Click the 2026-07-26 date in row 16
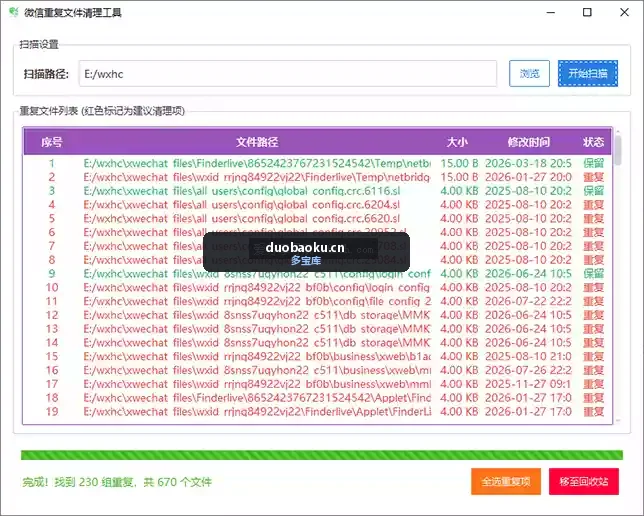The width and height of the screenshot is (644, 516). [528, 370]
